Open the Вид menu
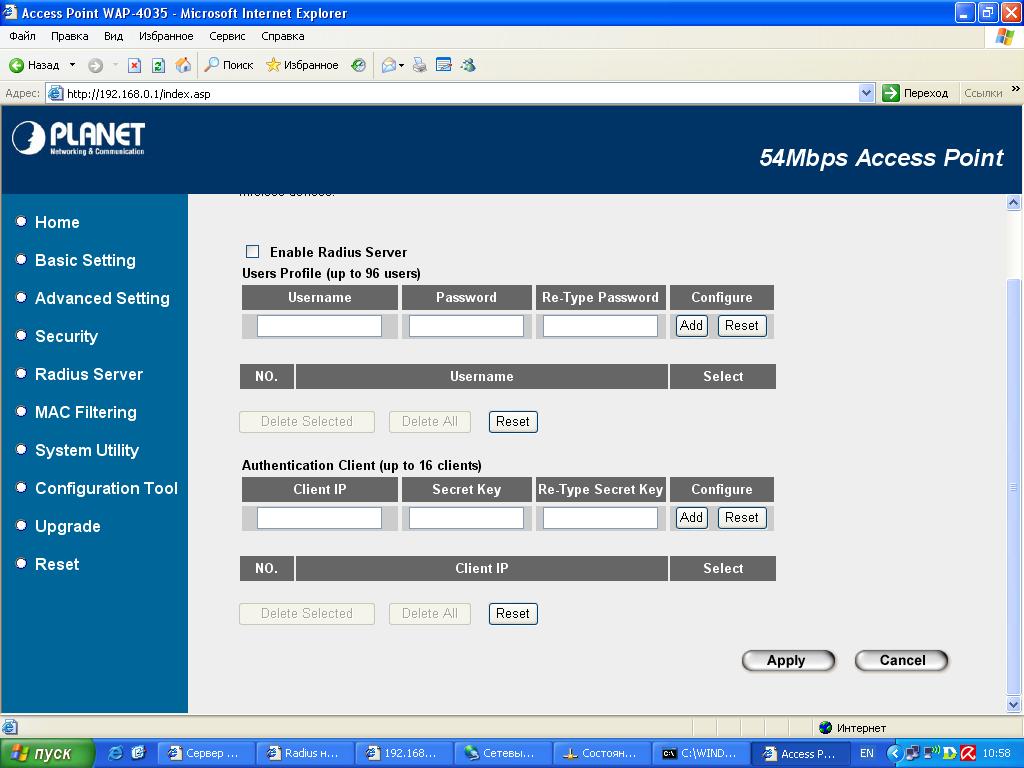The height and width of the screenshot is (768, 1024). pos(114,36)
